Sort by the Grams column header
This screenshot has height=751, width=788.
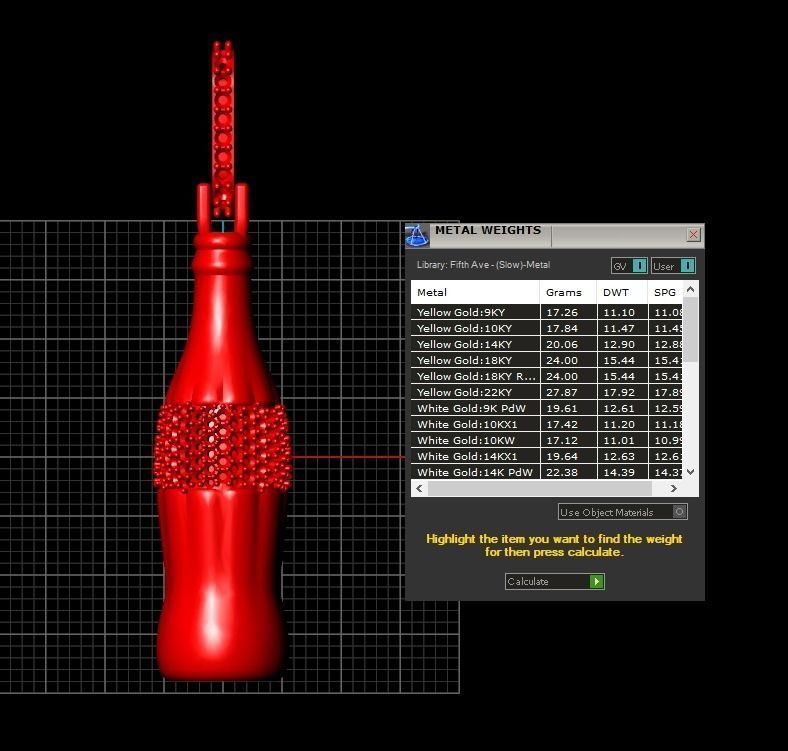(x=568, y=293)
